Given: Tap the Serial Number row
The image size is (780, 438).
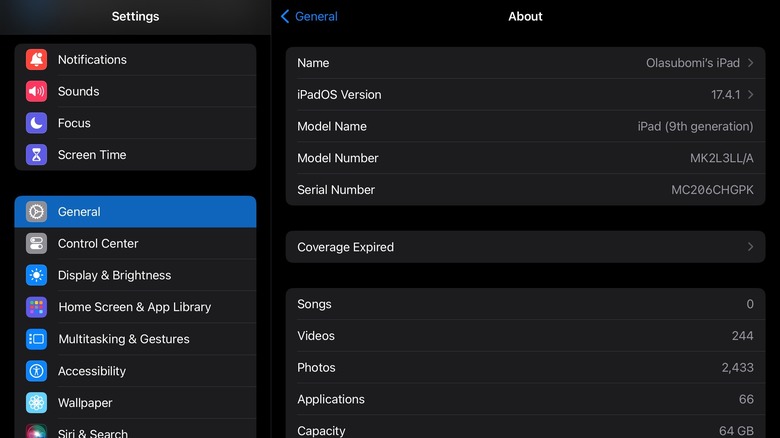Looking at the screenshot, I should point(525,190).
